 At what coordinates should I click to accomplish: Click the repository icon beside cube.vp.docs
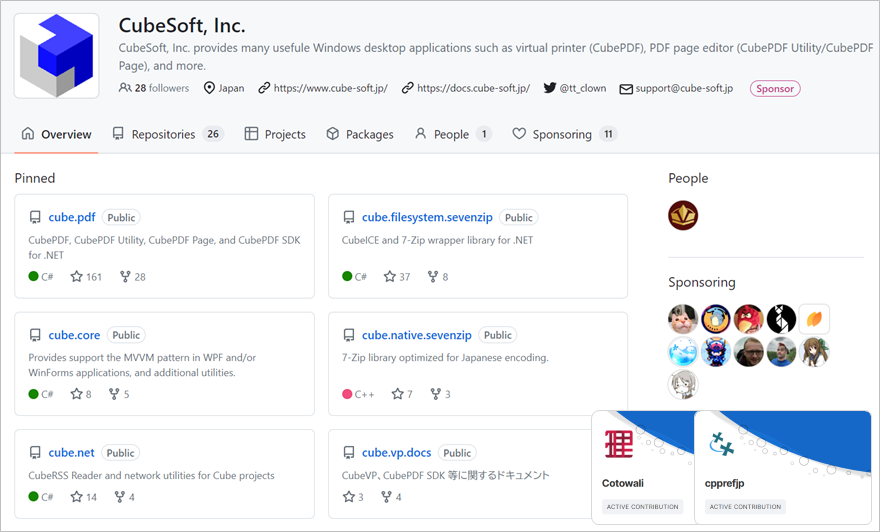349,452
